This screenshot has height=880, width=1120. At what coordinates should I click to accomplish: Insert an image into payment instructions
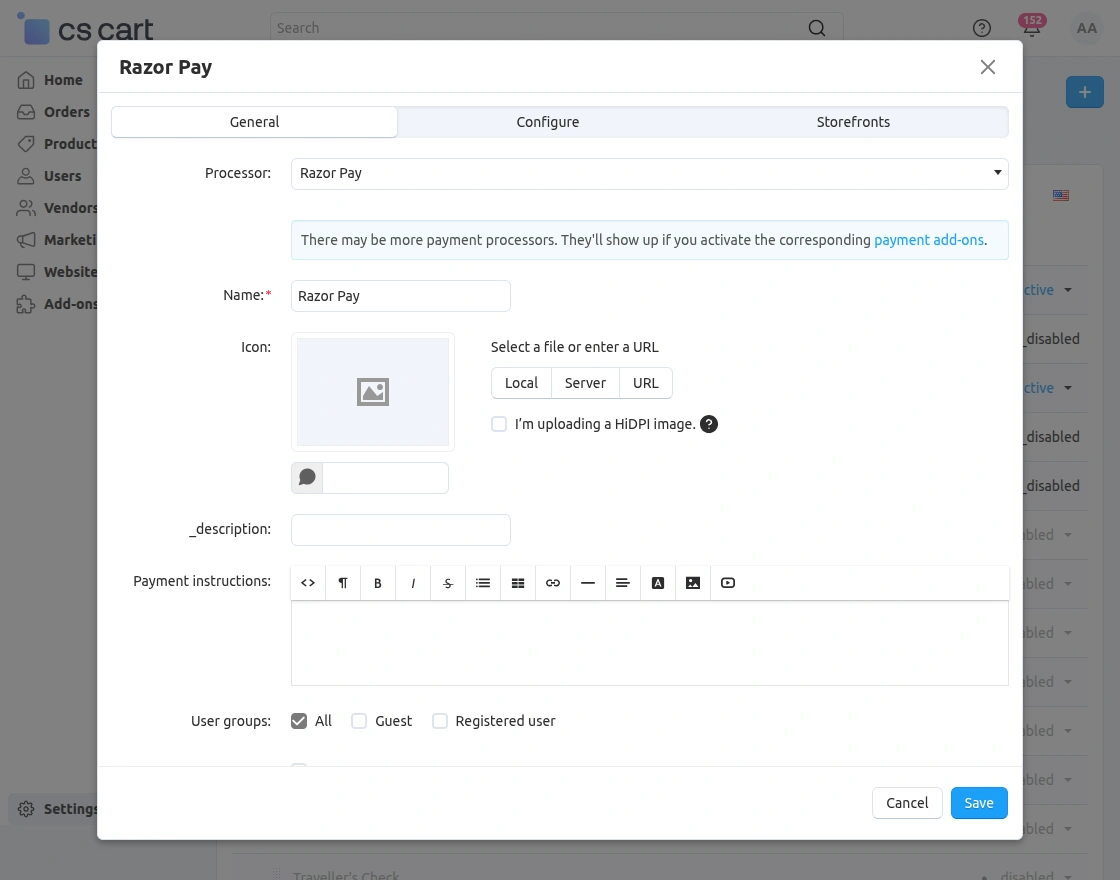tap(692, 582)
